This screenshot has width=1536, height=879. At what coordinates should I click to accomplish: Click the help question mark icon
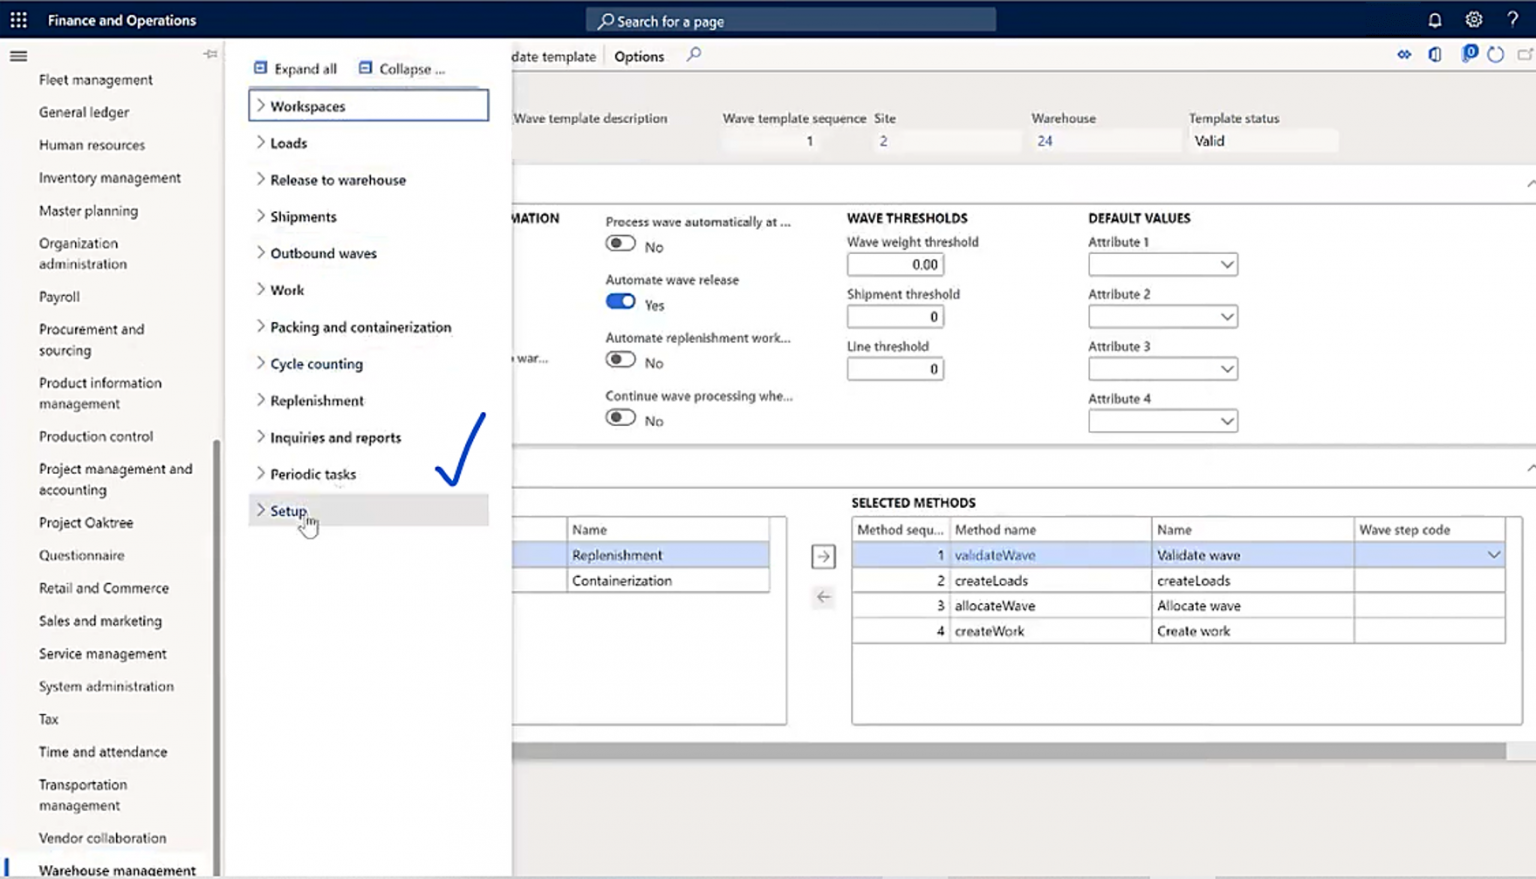pyautogui.click(x=1512, y=20)
